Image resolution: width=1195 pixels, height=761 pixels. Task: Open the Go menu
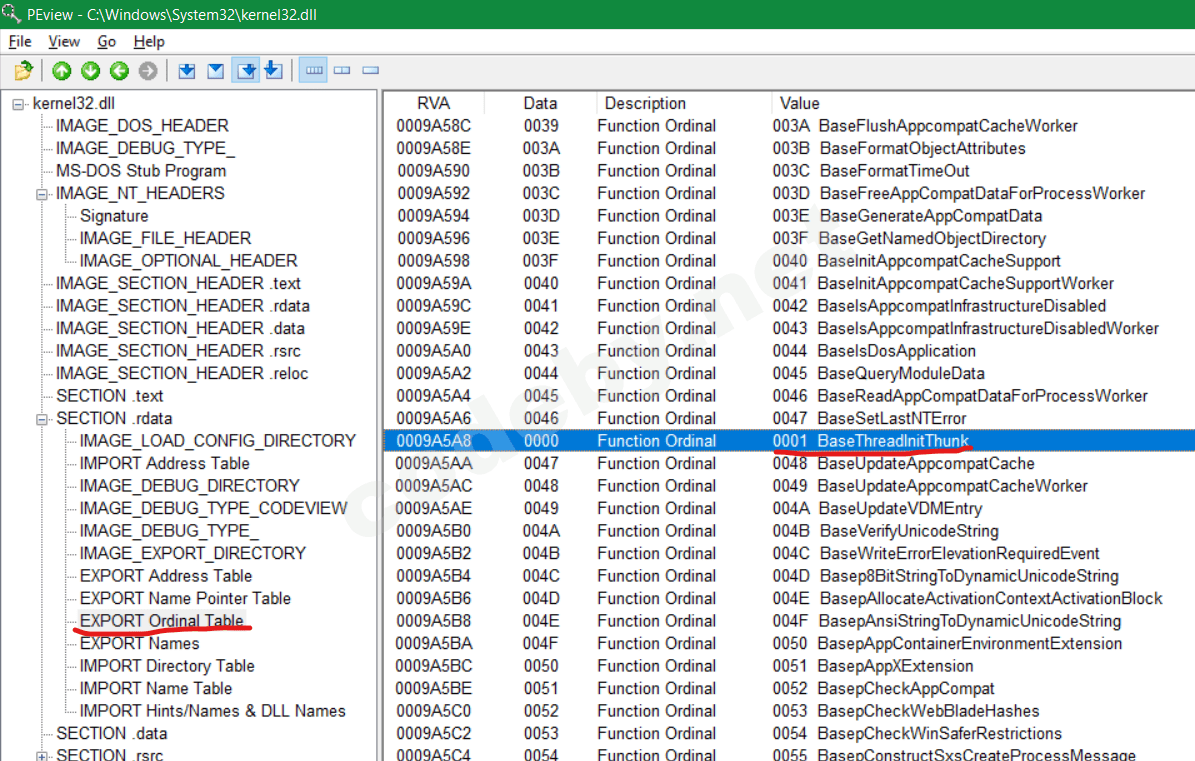coord(107,42)
